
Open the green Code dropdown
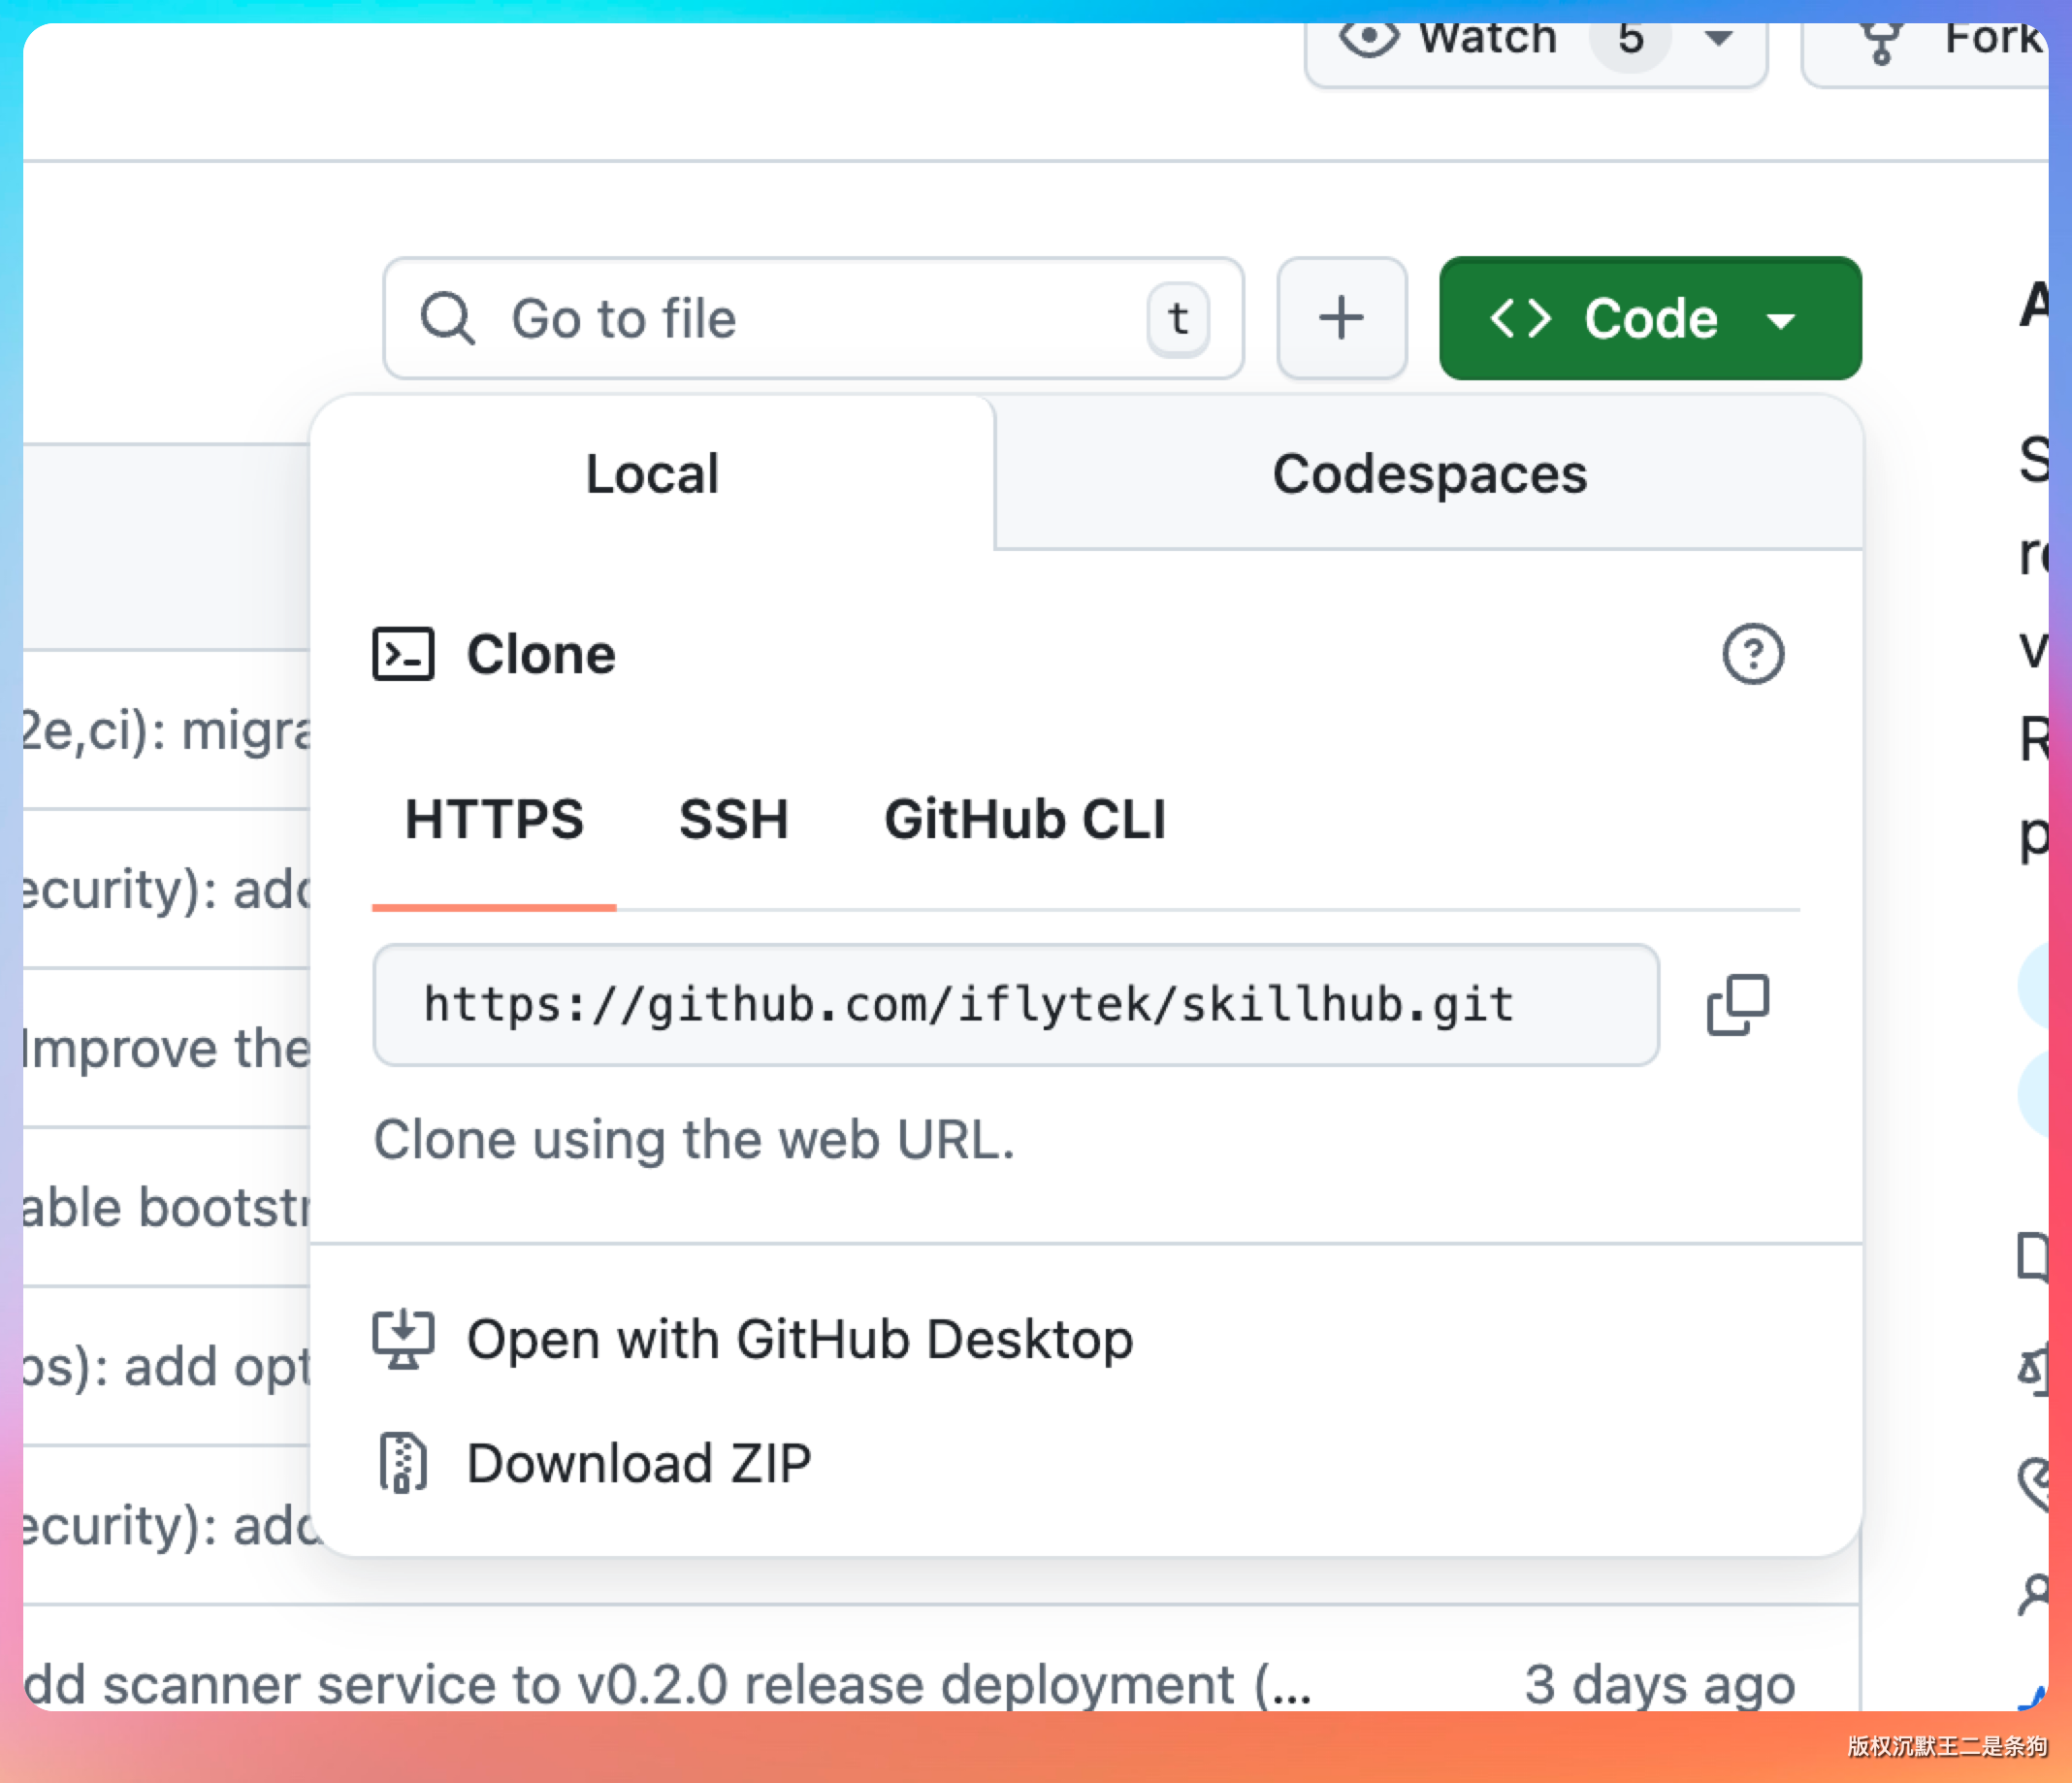(x=1649, y=318)
